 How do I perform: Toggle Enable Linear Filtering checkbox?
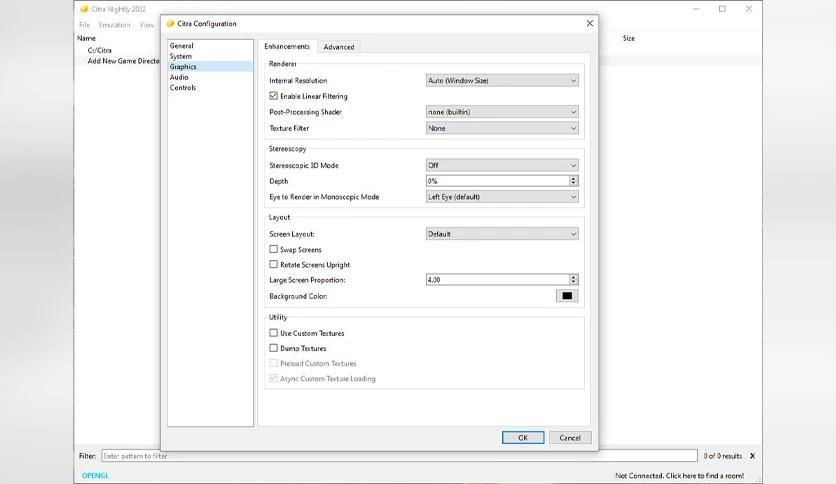click(x=274, y=96)
